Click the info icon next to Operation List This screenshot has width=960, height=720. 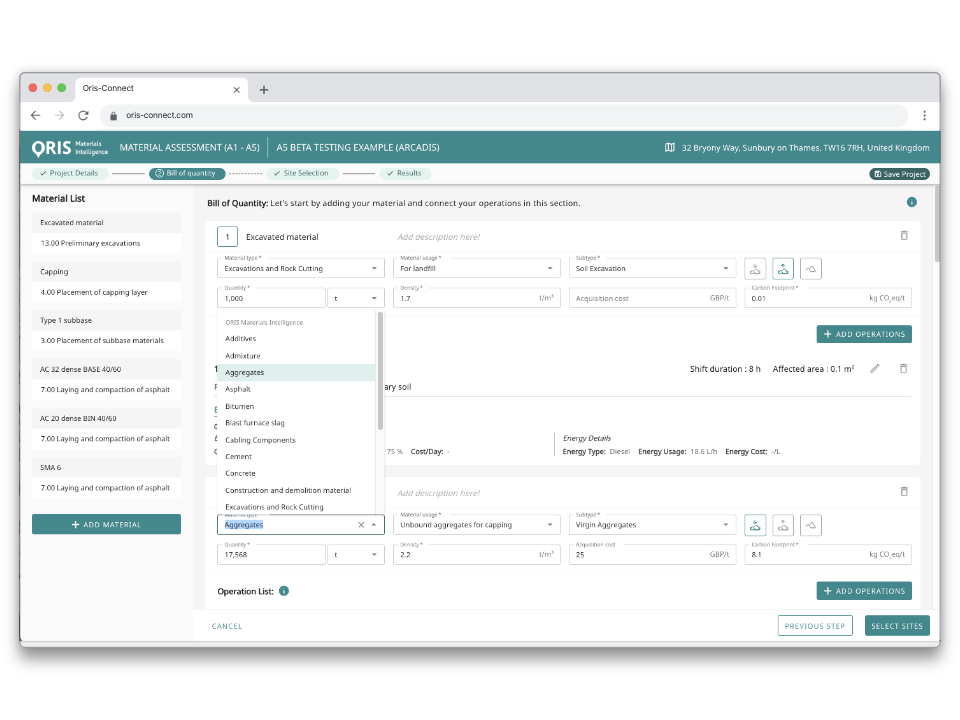(x=284, y=591)
